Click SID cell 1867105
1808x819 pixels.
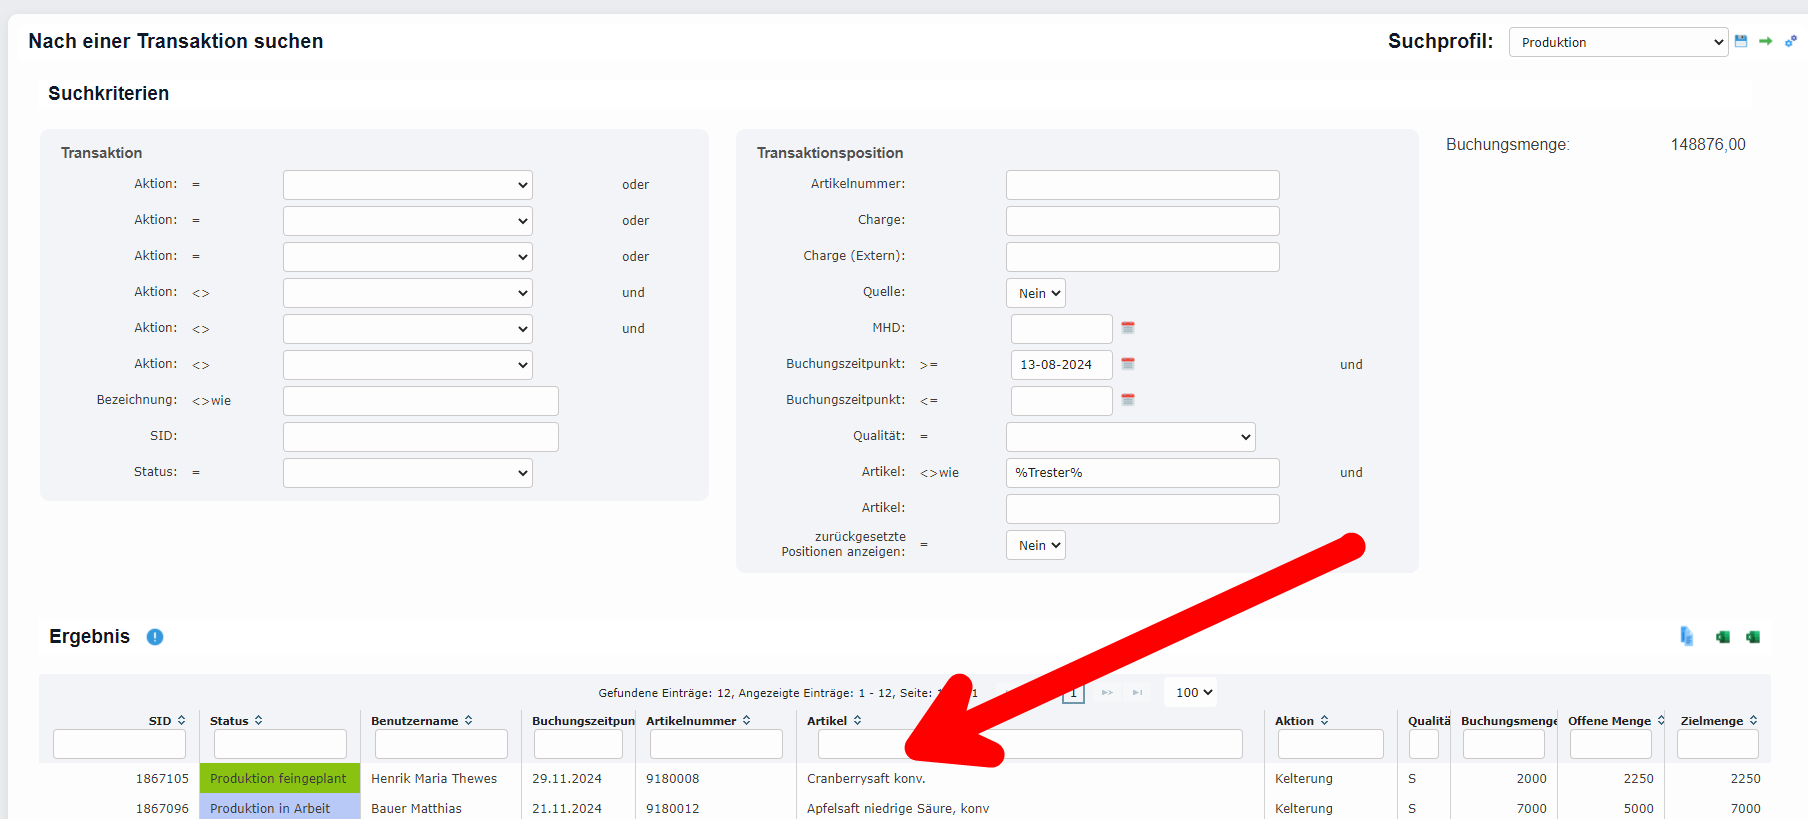click(x=162, y=778)
